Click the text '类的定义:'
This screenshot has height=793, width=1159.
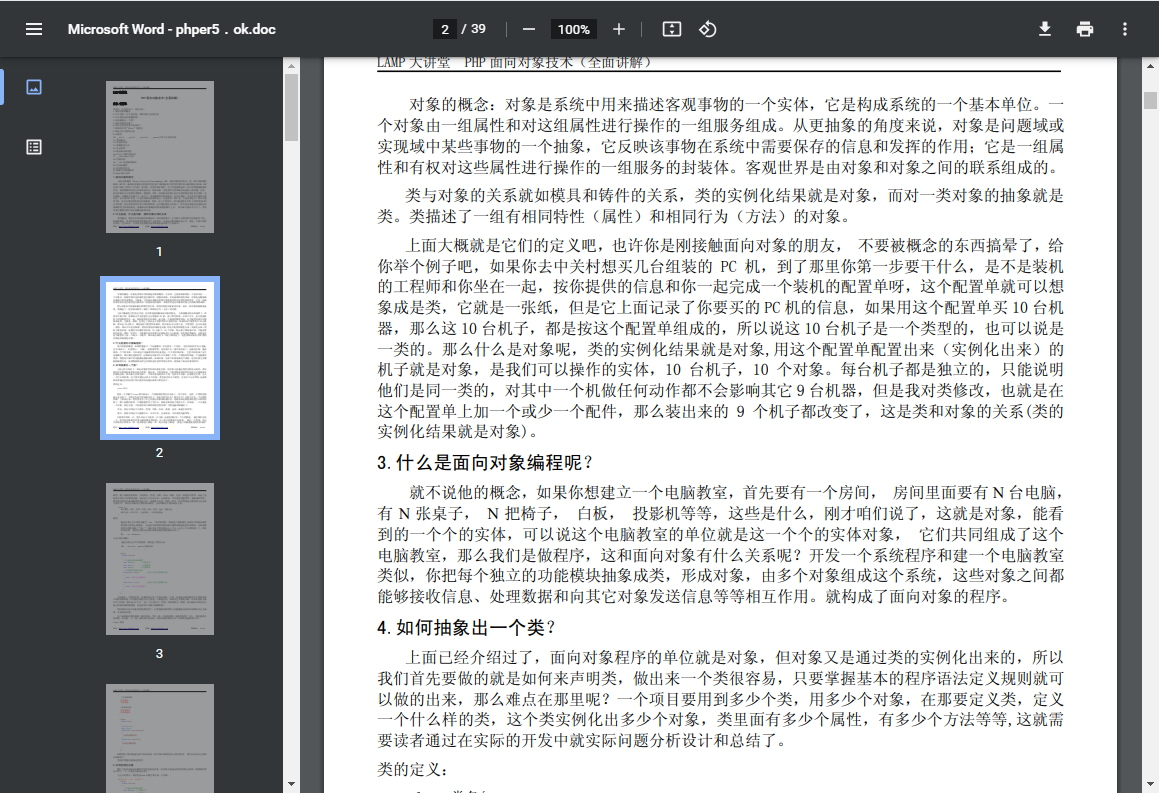pos(412,770)
